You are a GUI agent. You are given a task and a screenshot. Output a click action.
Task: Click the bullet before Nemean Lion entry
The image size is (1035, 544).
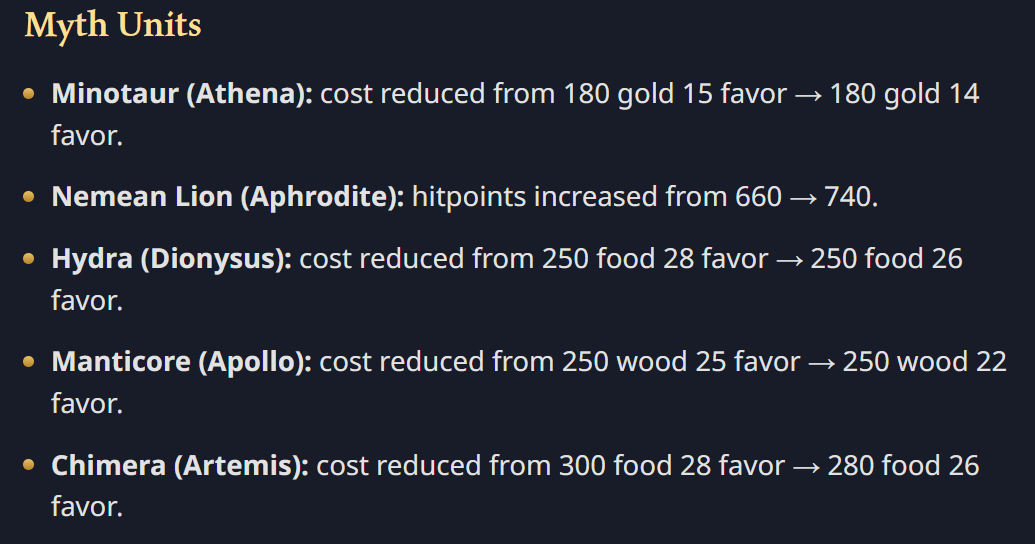(29, 196)
